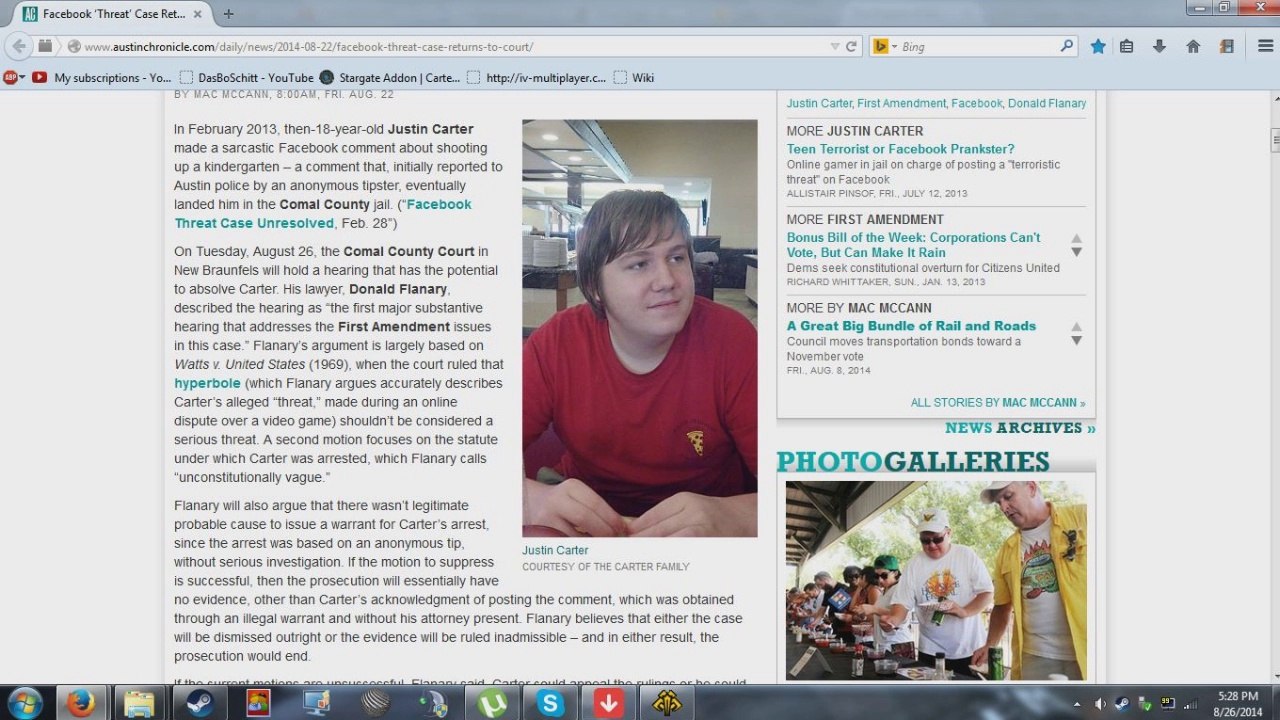
Task: Bookmark this page with the star icon
Action: tap(1098, 46)
